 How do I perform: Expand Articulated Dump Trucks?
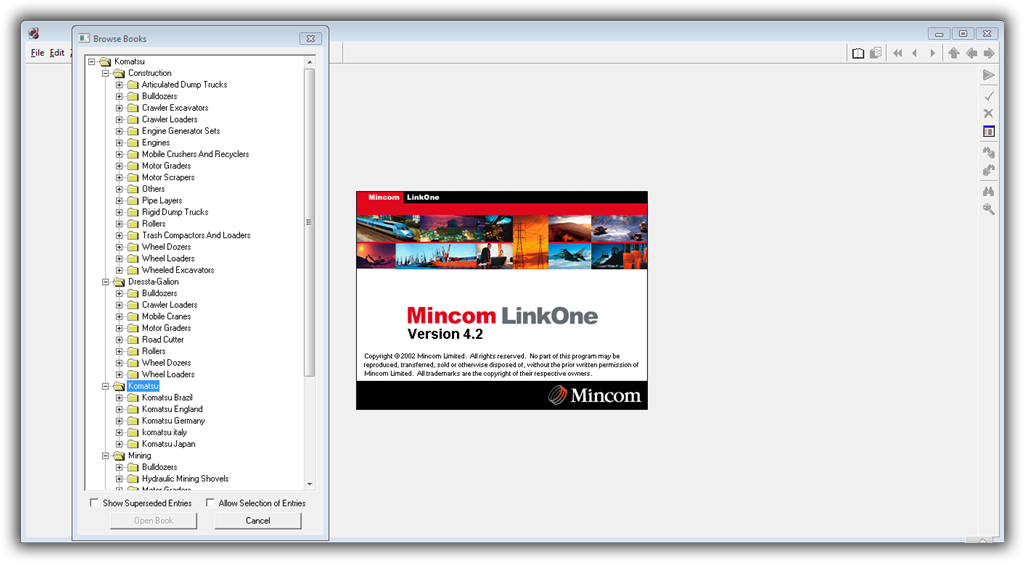pyautogui.click(x=119, y=85)
